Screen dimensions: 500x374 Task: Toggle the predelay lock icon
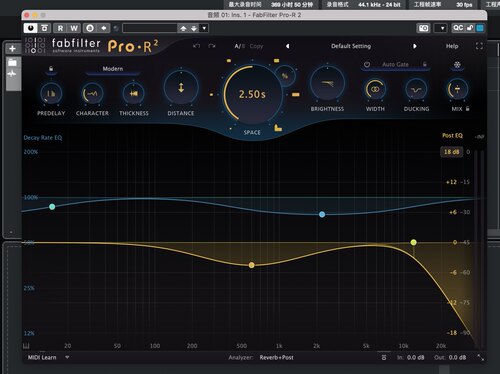(51, 69)
